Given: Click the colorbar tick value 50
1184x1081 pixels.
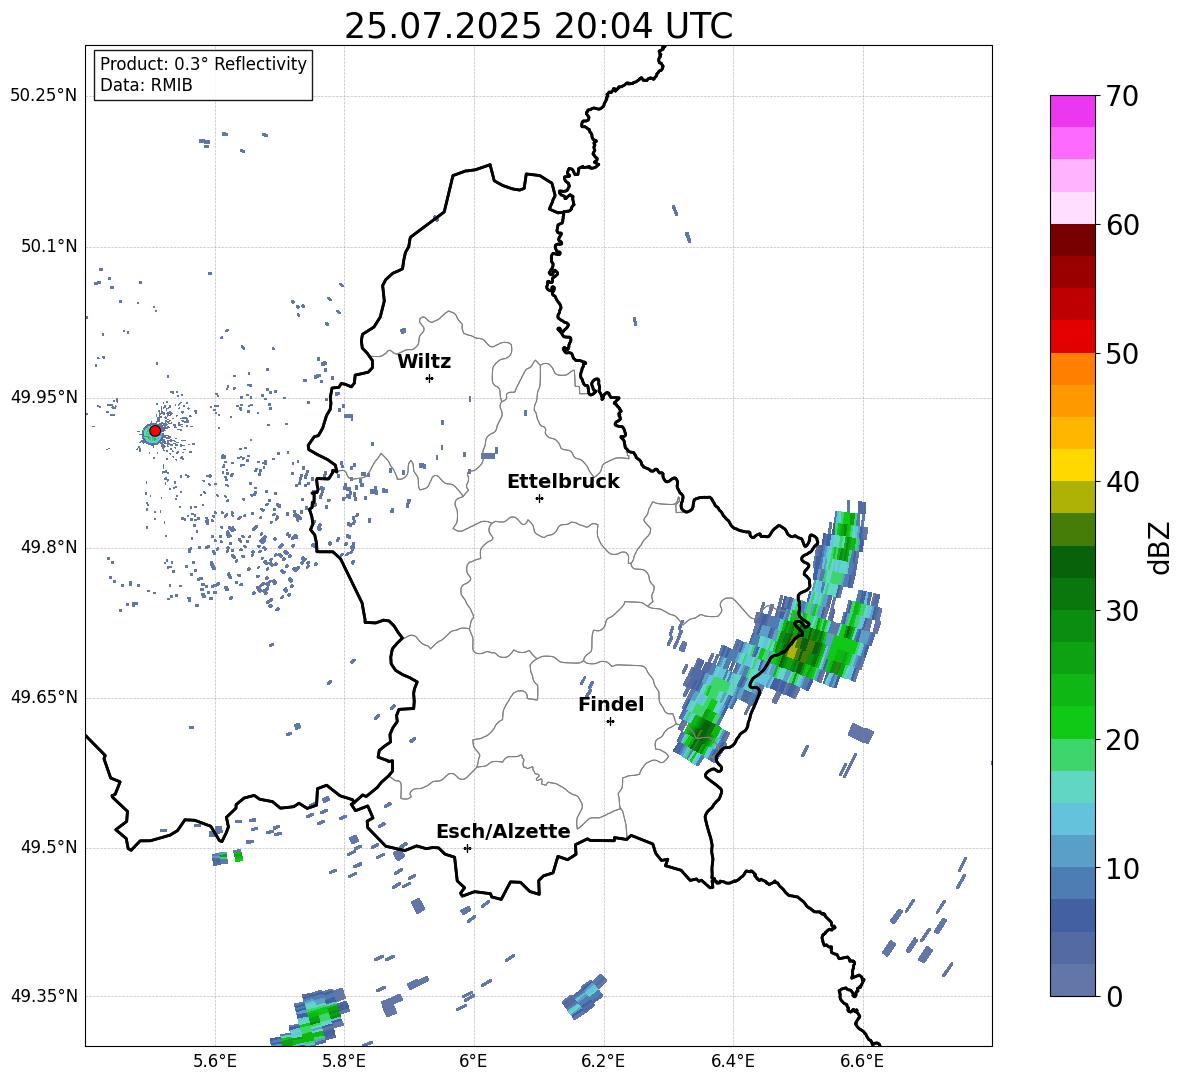Looking at the screenshot, I should coord(1123,353).
